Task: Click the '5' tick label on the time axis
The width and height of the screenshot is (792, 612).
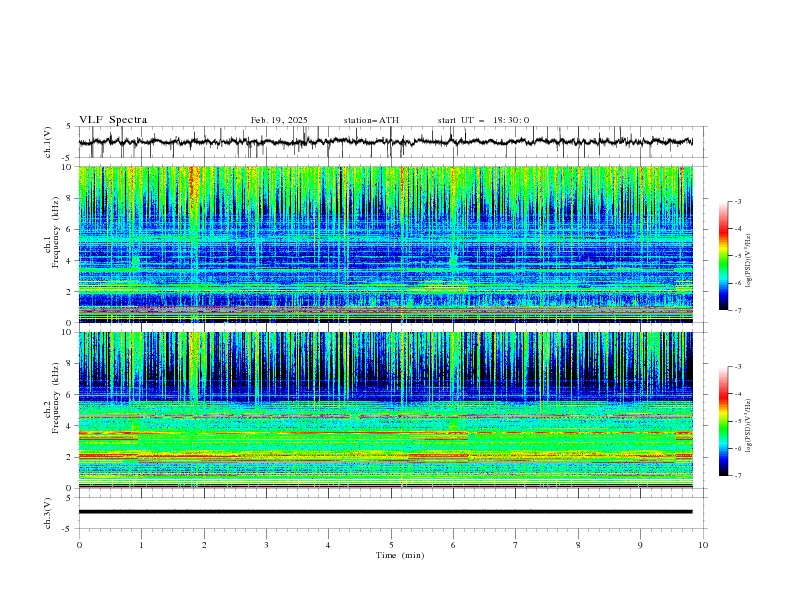Action: coord(391,545)
